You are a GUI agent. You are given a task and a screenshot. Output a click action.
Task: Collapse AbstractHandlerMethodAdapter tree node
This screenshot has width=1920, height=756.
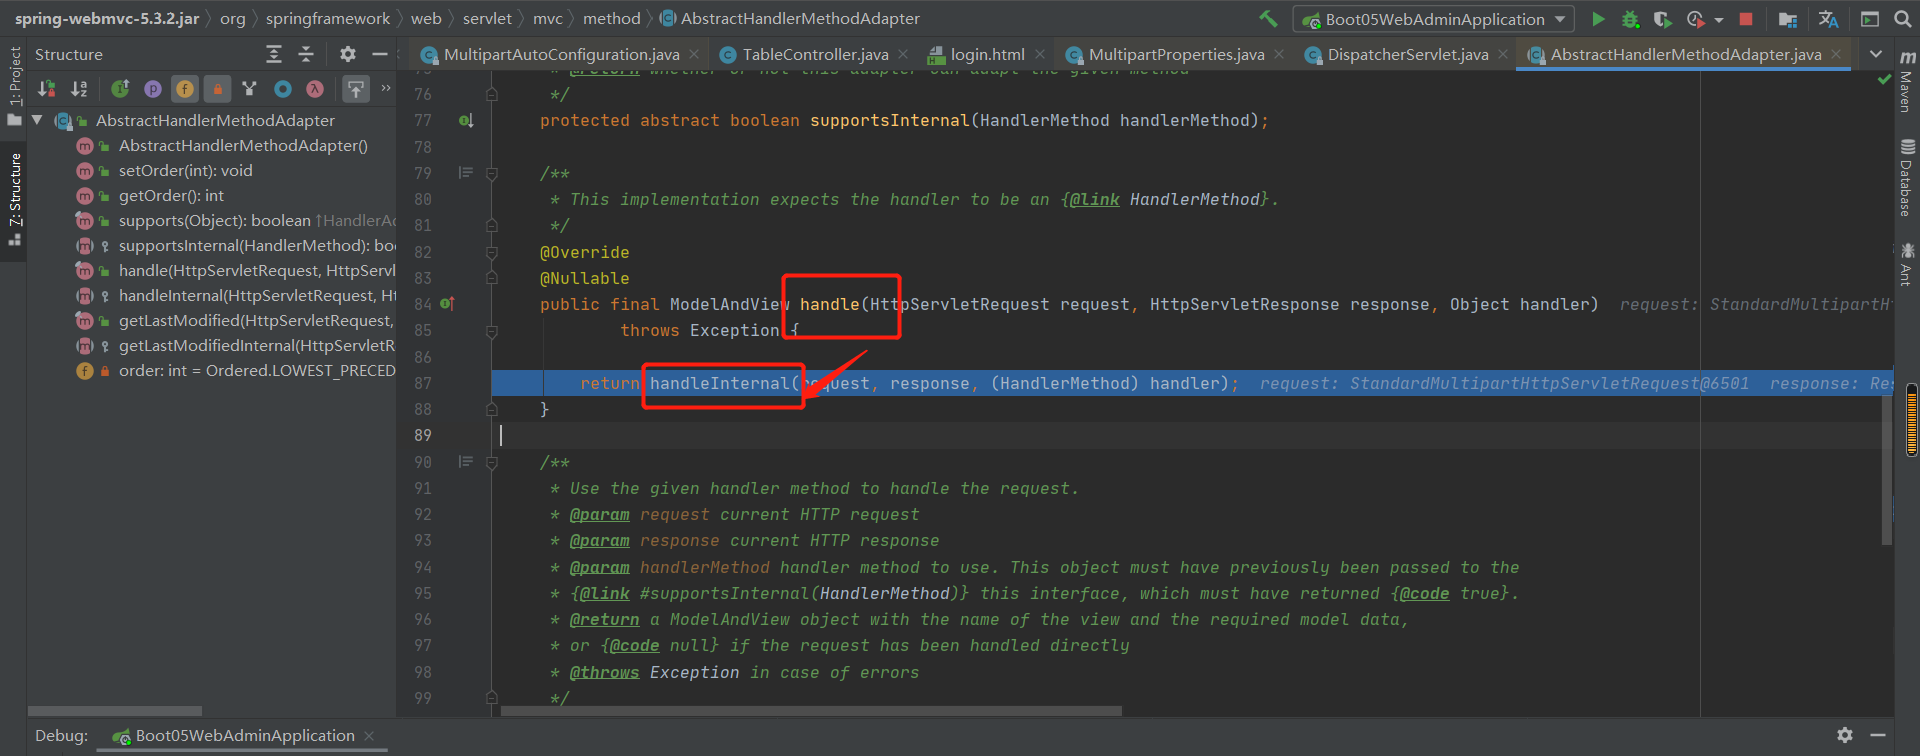point(37,120)
